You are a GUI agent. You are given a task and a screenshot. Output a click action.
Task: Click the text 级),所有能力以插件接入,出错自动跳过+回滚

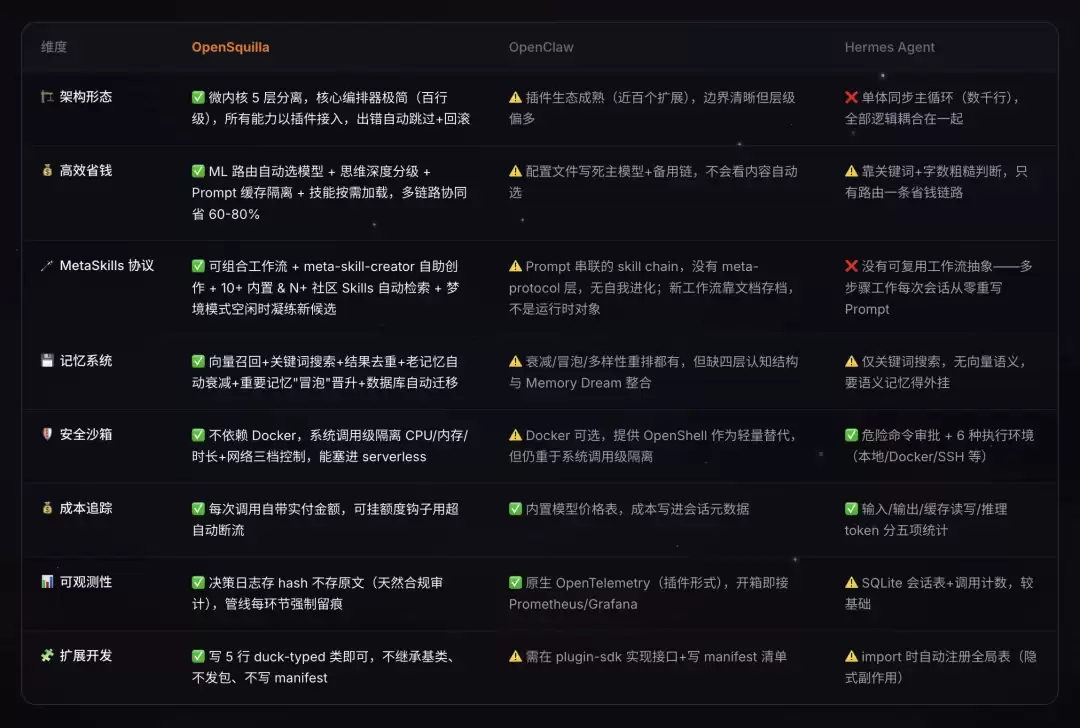(331, 118)
